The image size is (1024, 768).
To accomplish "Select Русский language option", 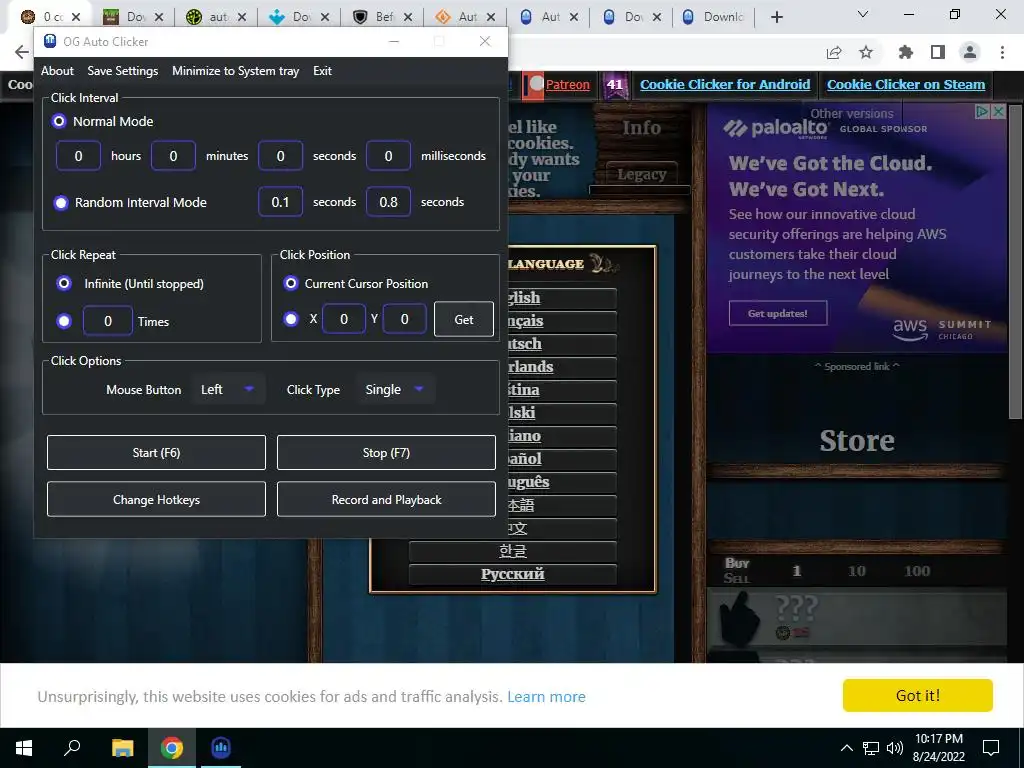I will click(513, 574).
